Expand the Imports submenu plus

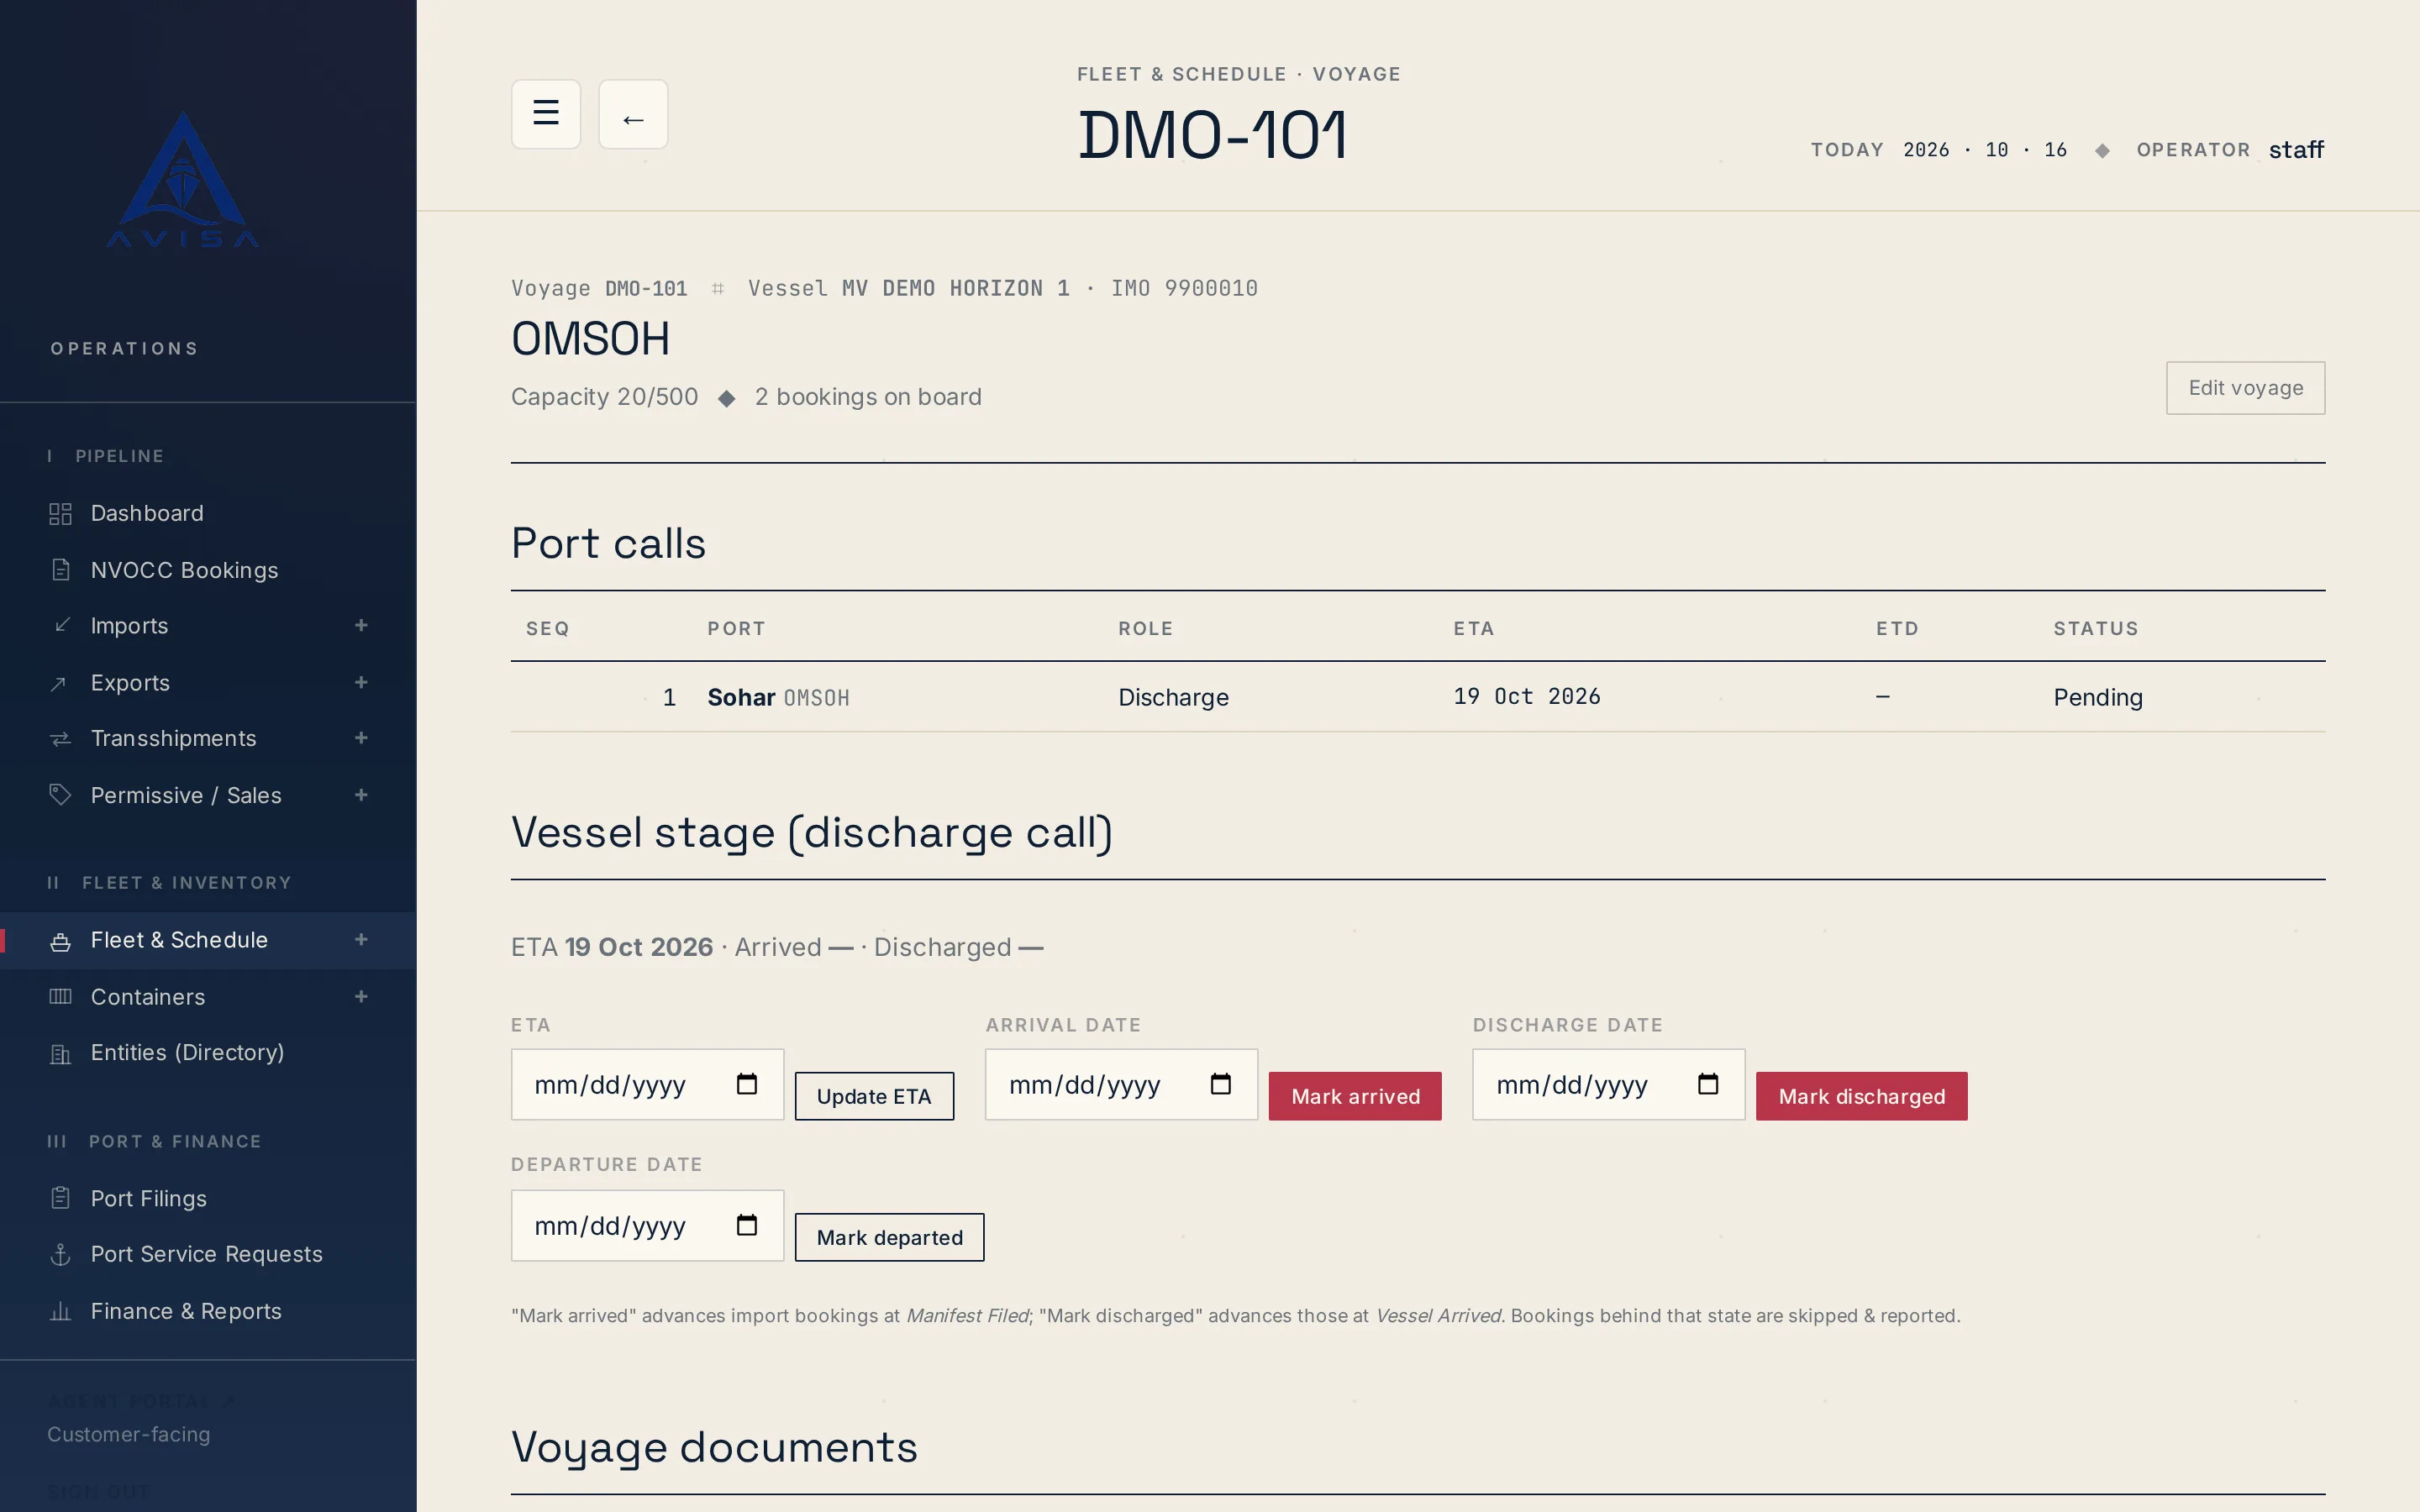[x=362, y=626]
